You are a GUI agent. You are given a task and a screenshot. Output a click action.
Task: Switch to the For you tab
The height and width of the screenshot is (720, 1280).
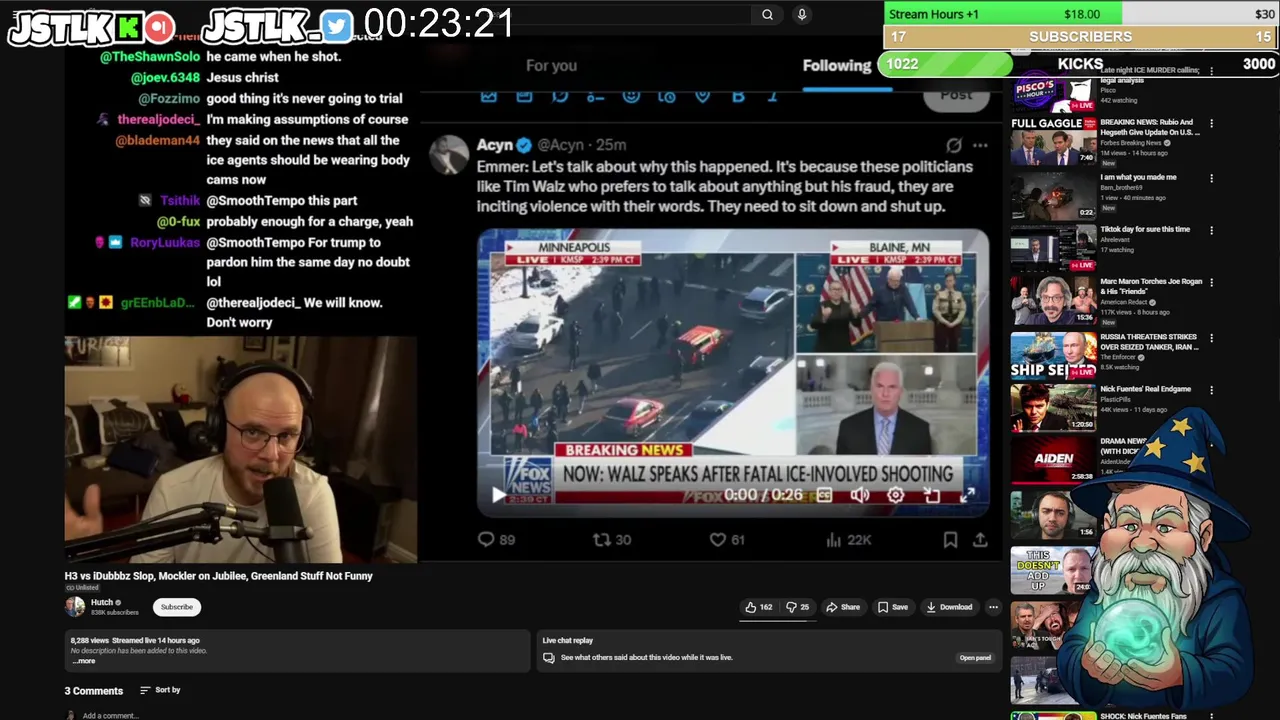(x=551, y=65)
